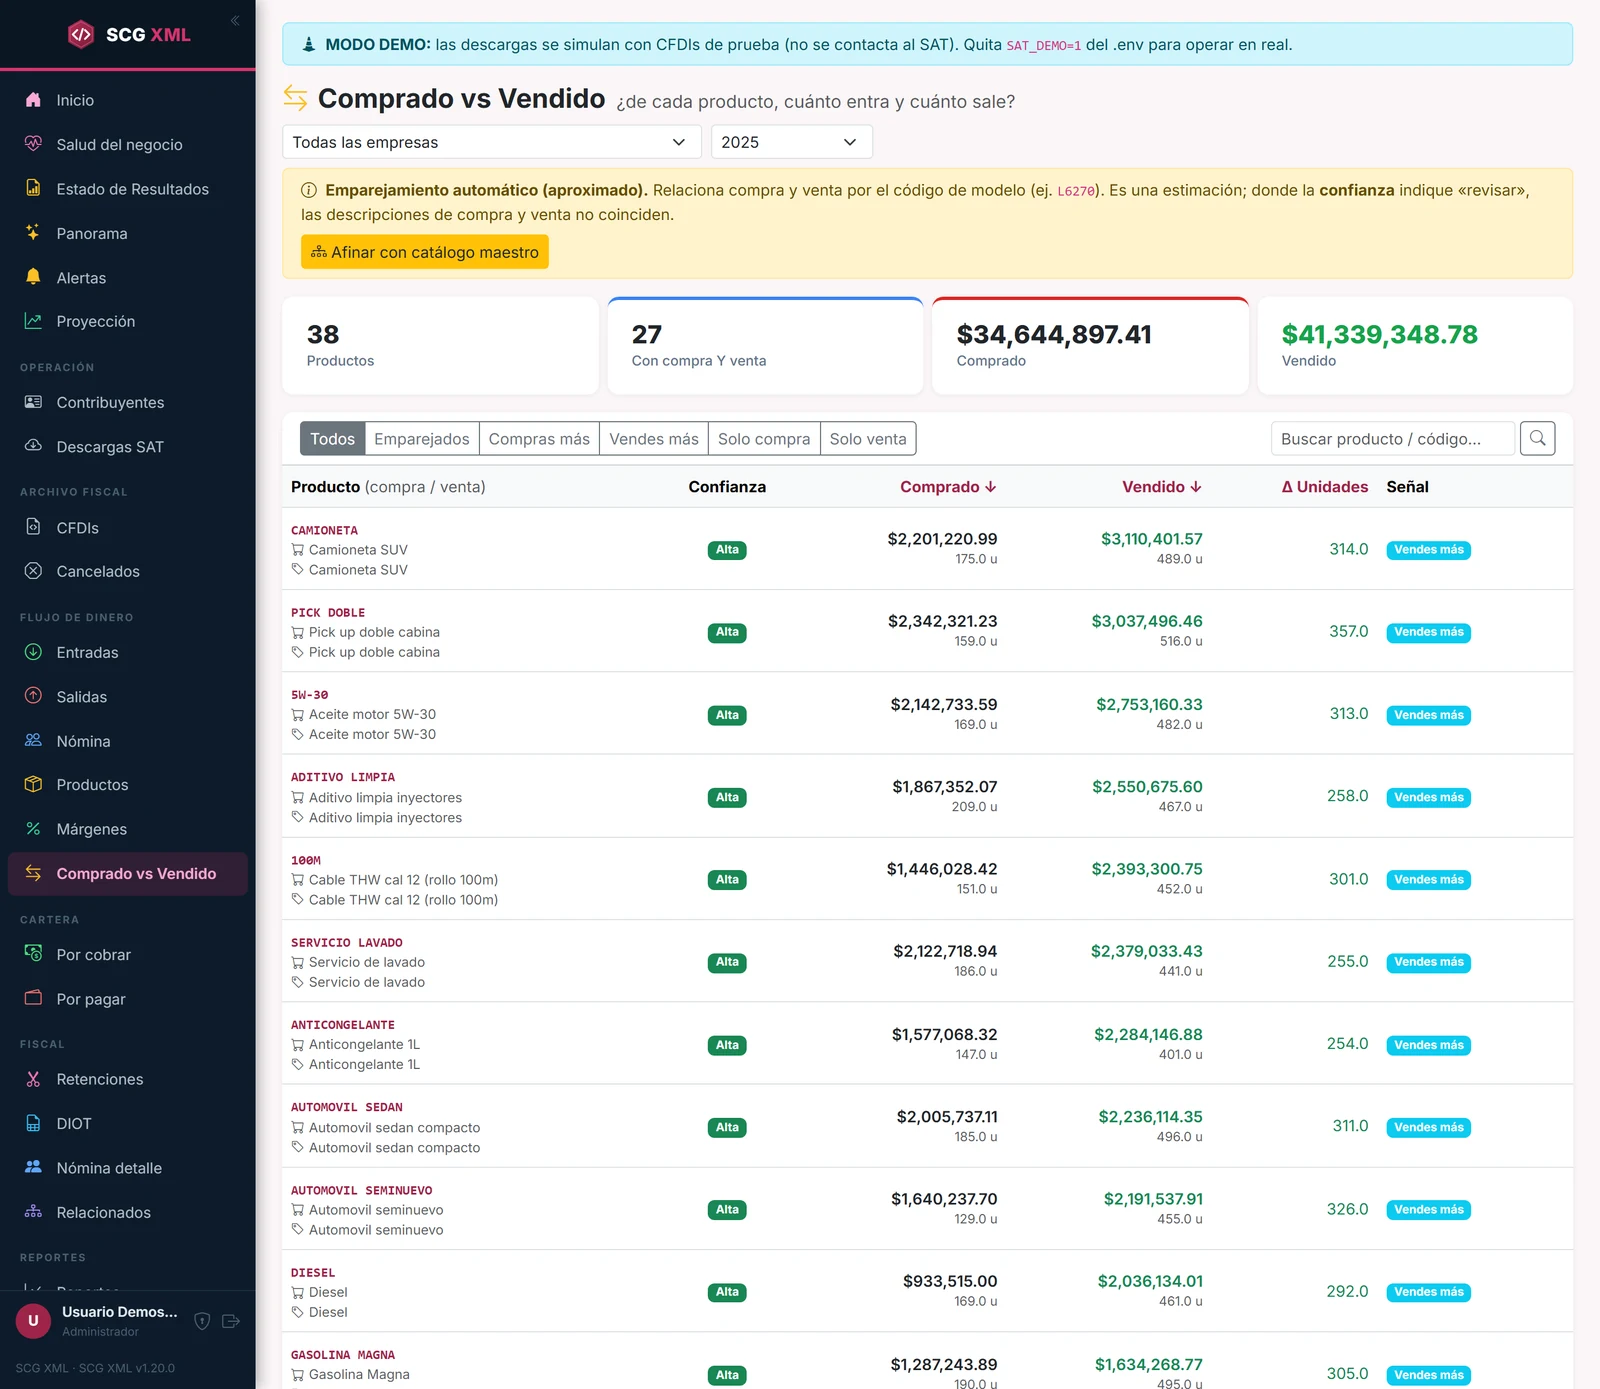Open the Nómina detalle sidebar link
Image resolution: width=1600 pixels, height=1389 pixels.
[x=128, y=1168]
